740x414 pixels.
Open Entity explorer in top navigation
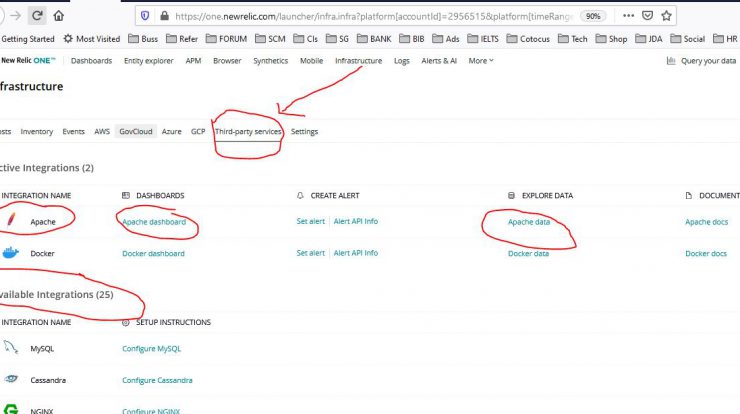click(x=149, y=60)
